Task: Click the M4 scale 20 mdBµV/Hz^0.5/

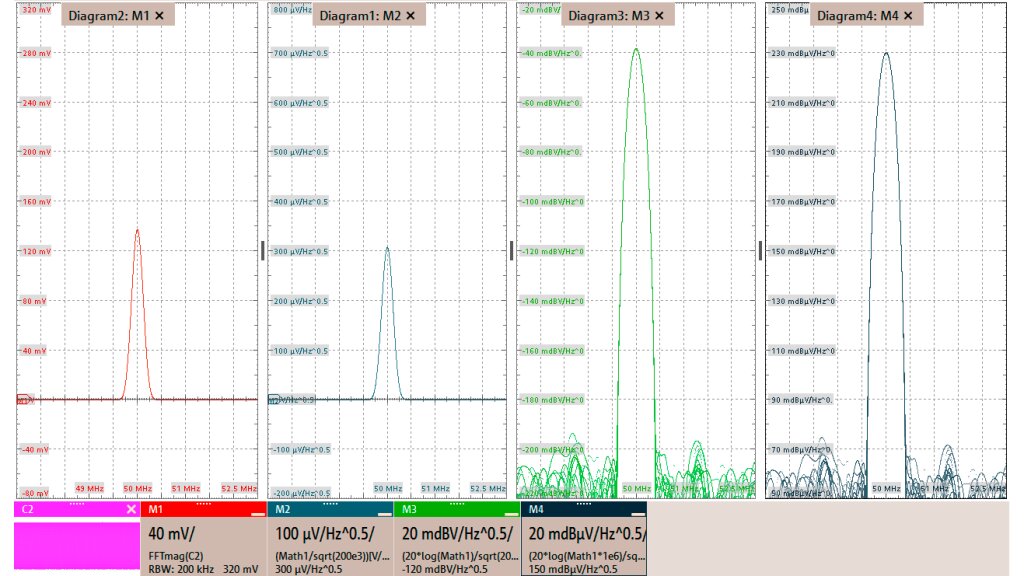Action: click(x=587, y=534)
